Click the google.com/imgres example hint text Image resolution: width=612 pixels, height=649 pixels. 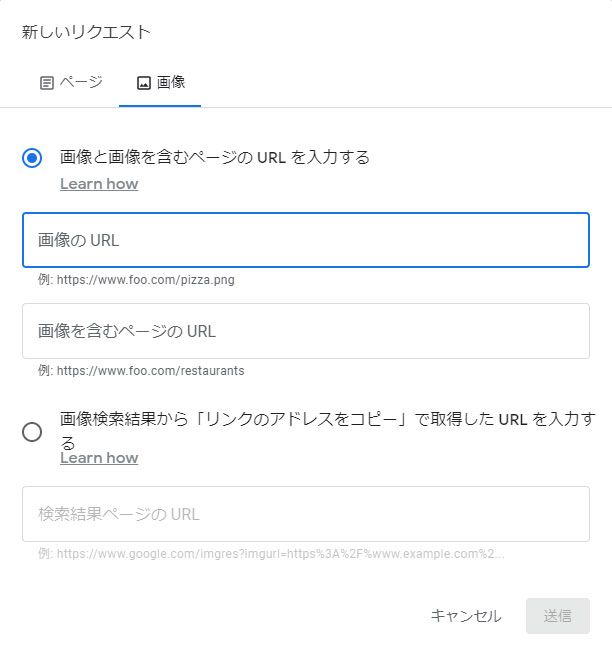click(x=270, y=554)
